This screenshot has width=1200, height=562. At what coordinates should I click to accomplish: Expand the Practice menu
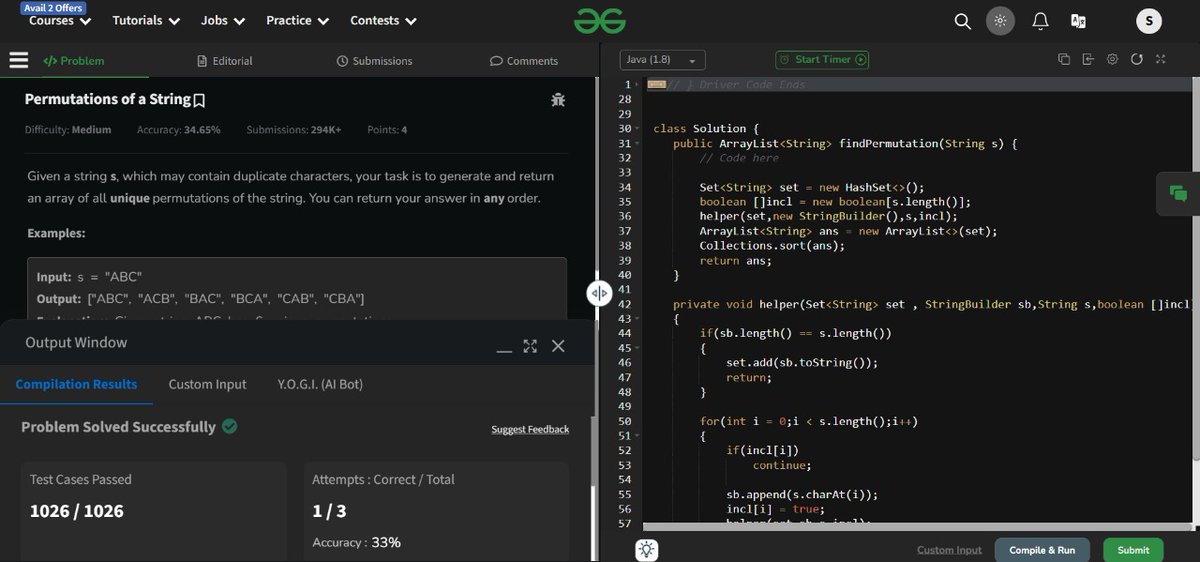(x=298, y=20)
